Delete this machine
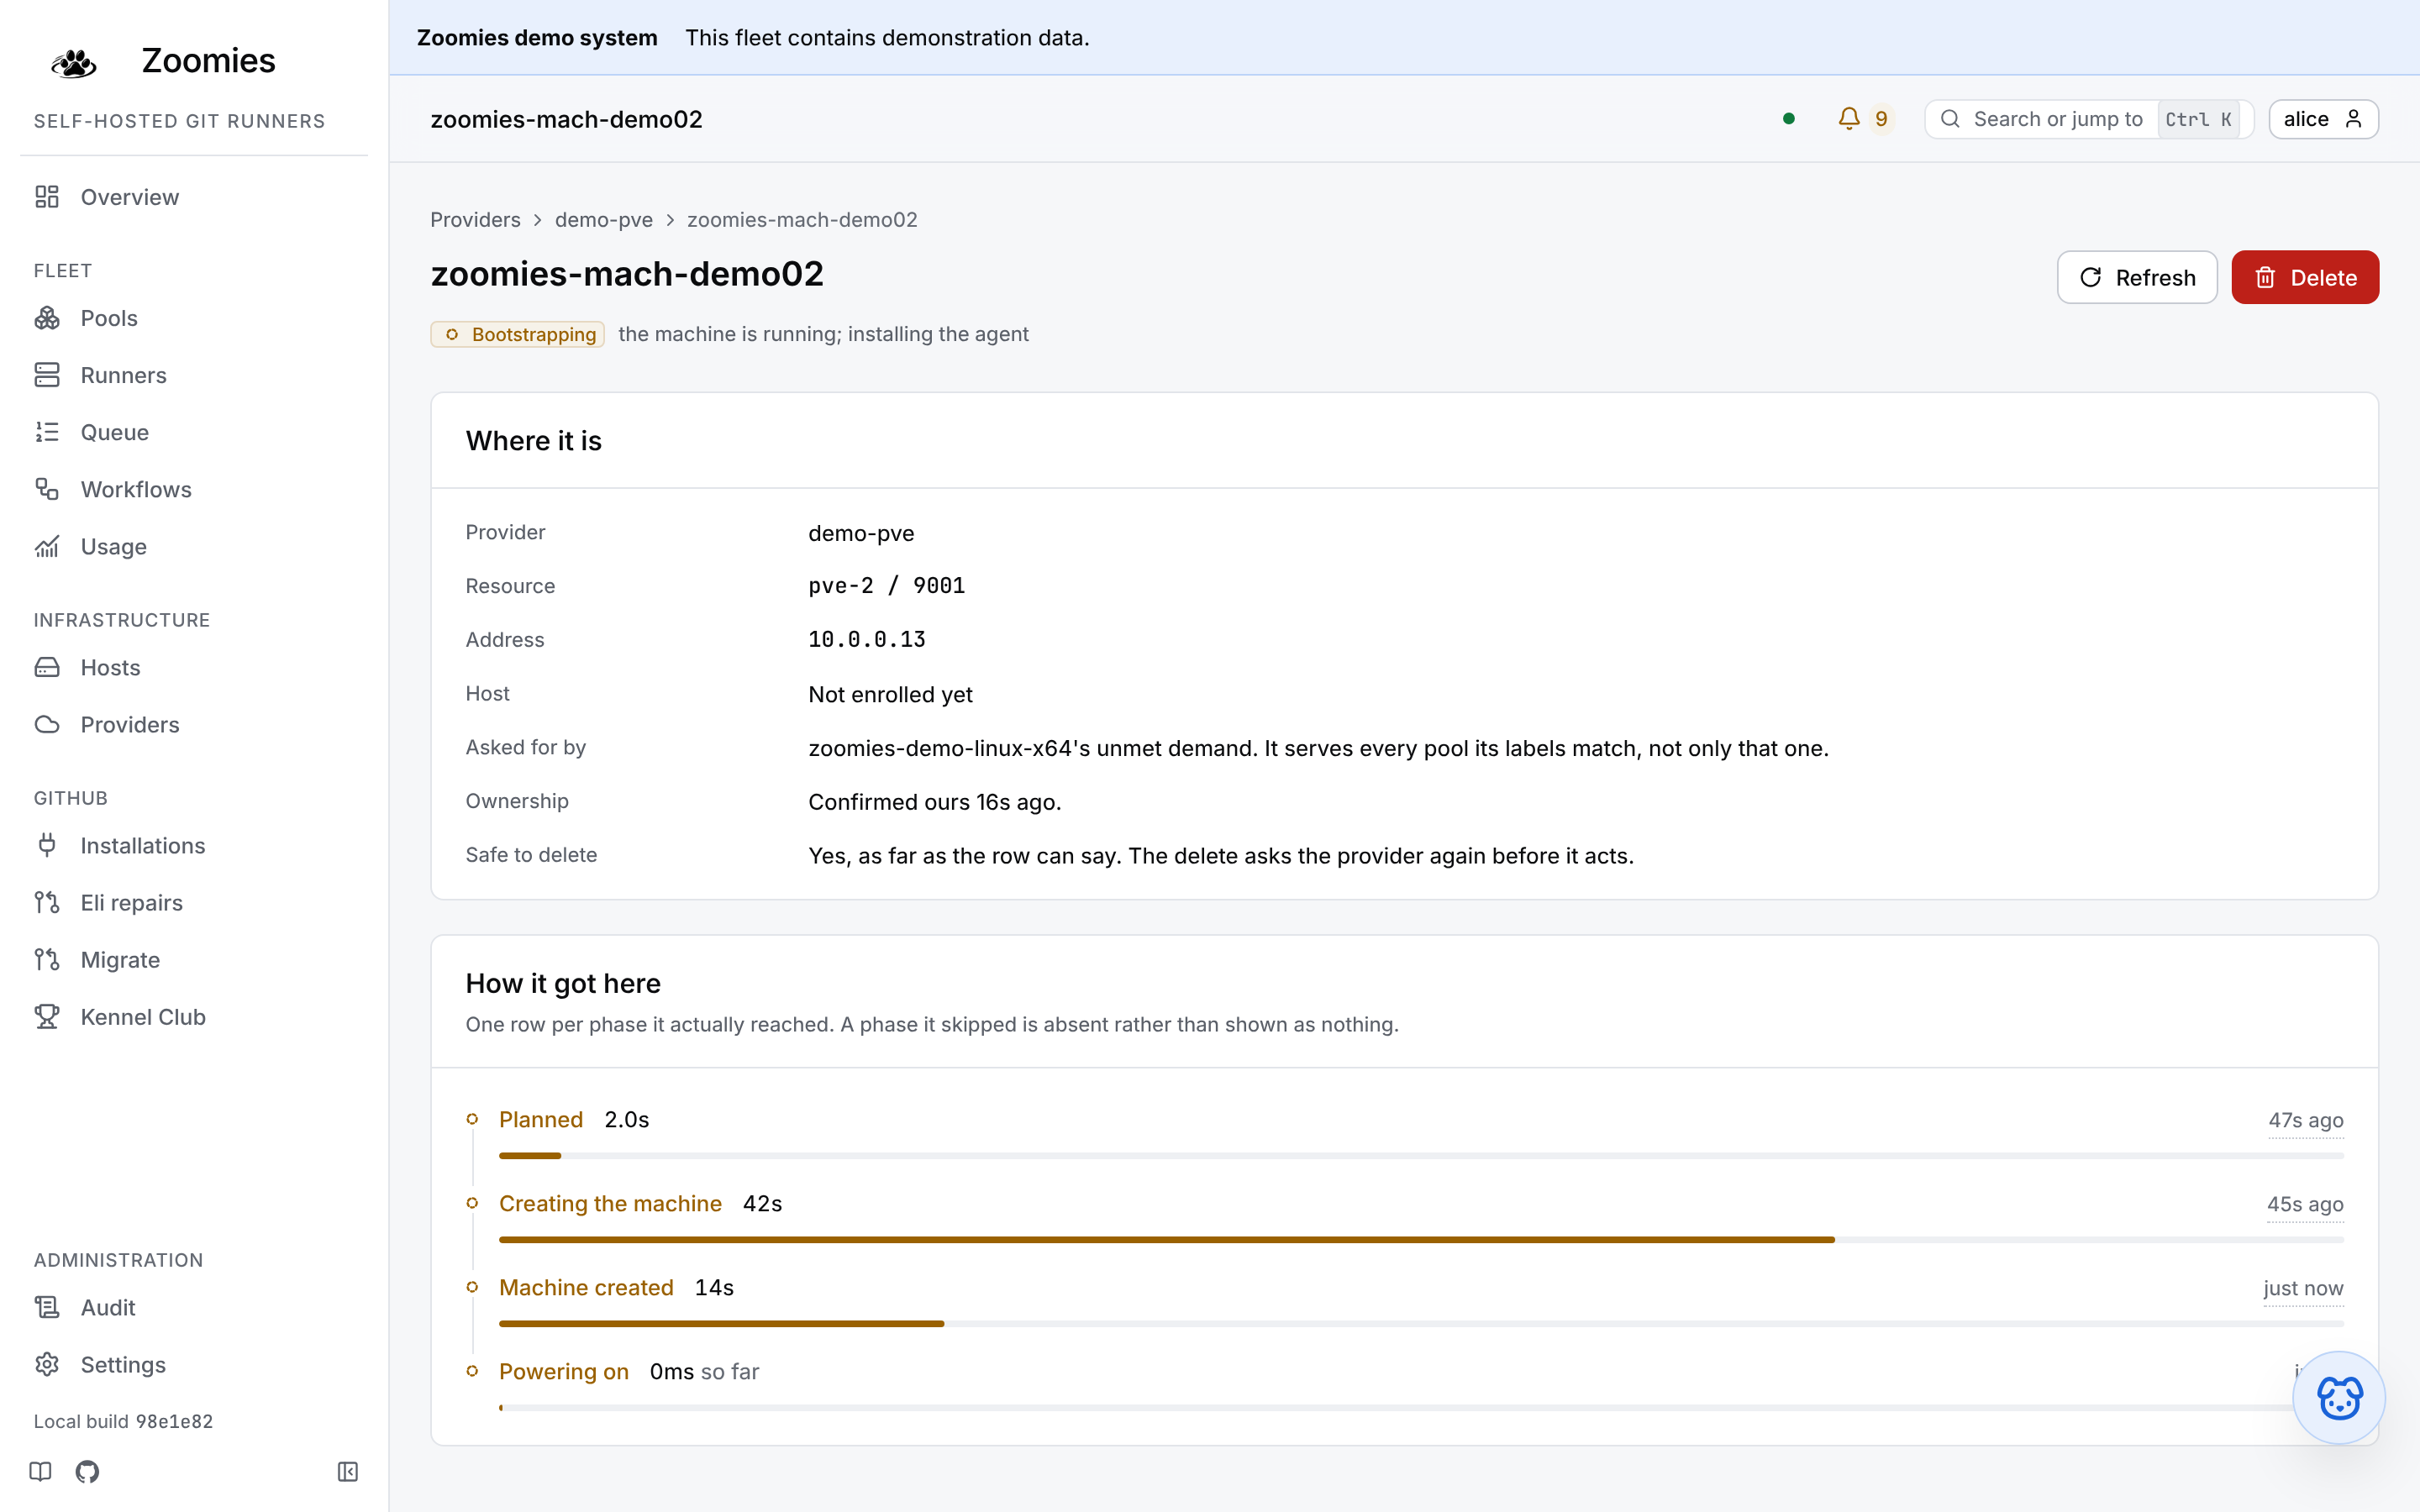 pos(2304,277)
